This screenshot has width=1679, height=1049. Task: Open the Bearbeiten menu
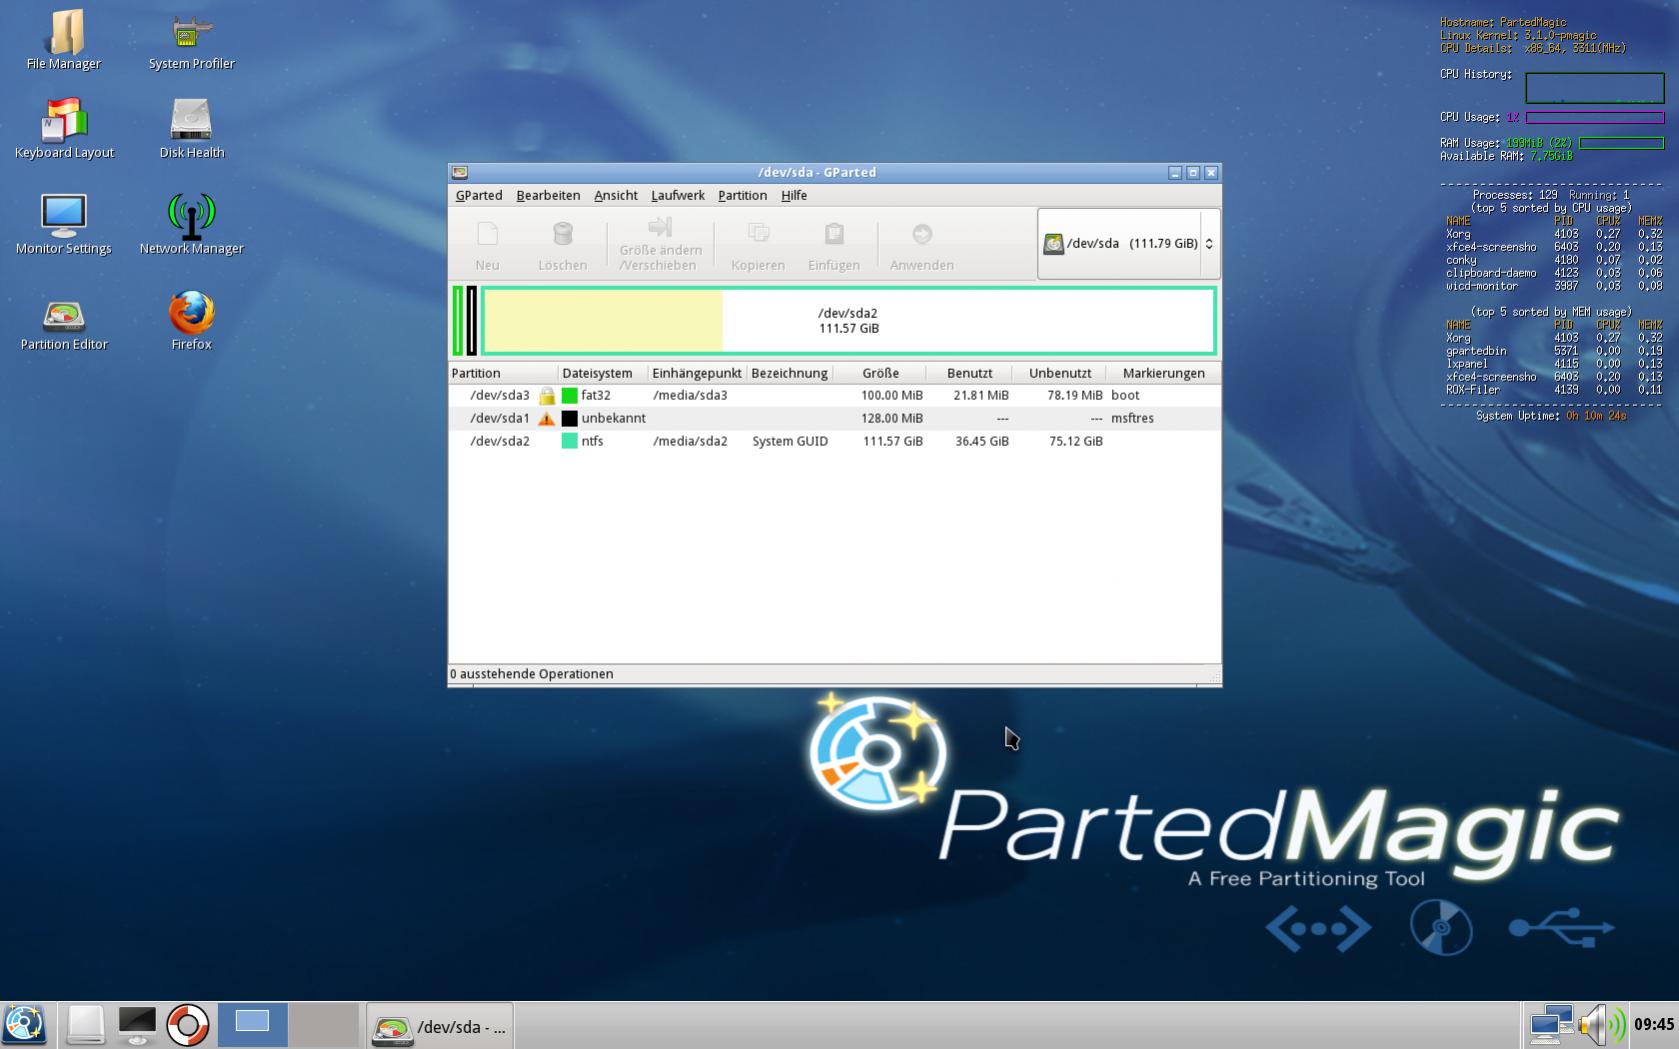tap(548, 195)
